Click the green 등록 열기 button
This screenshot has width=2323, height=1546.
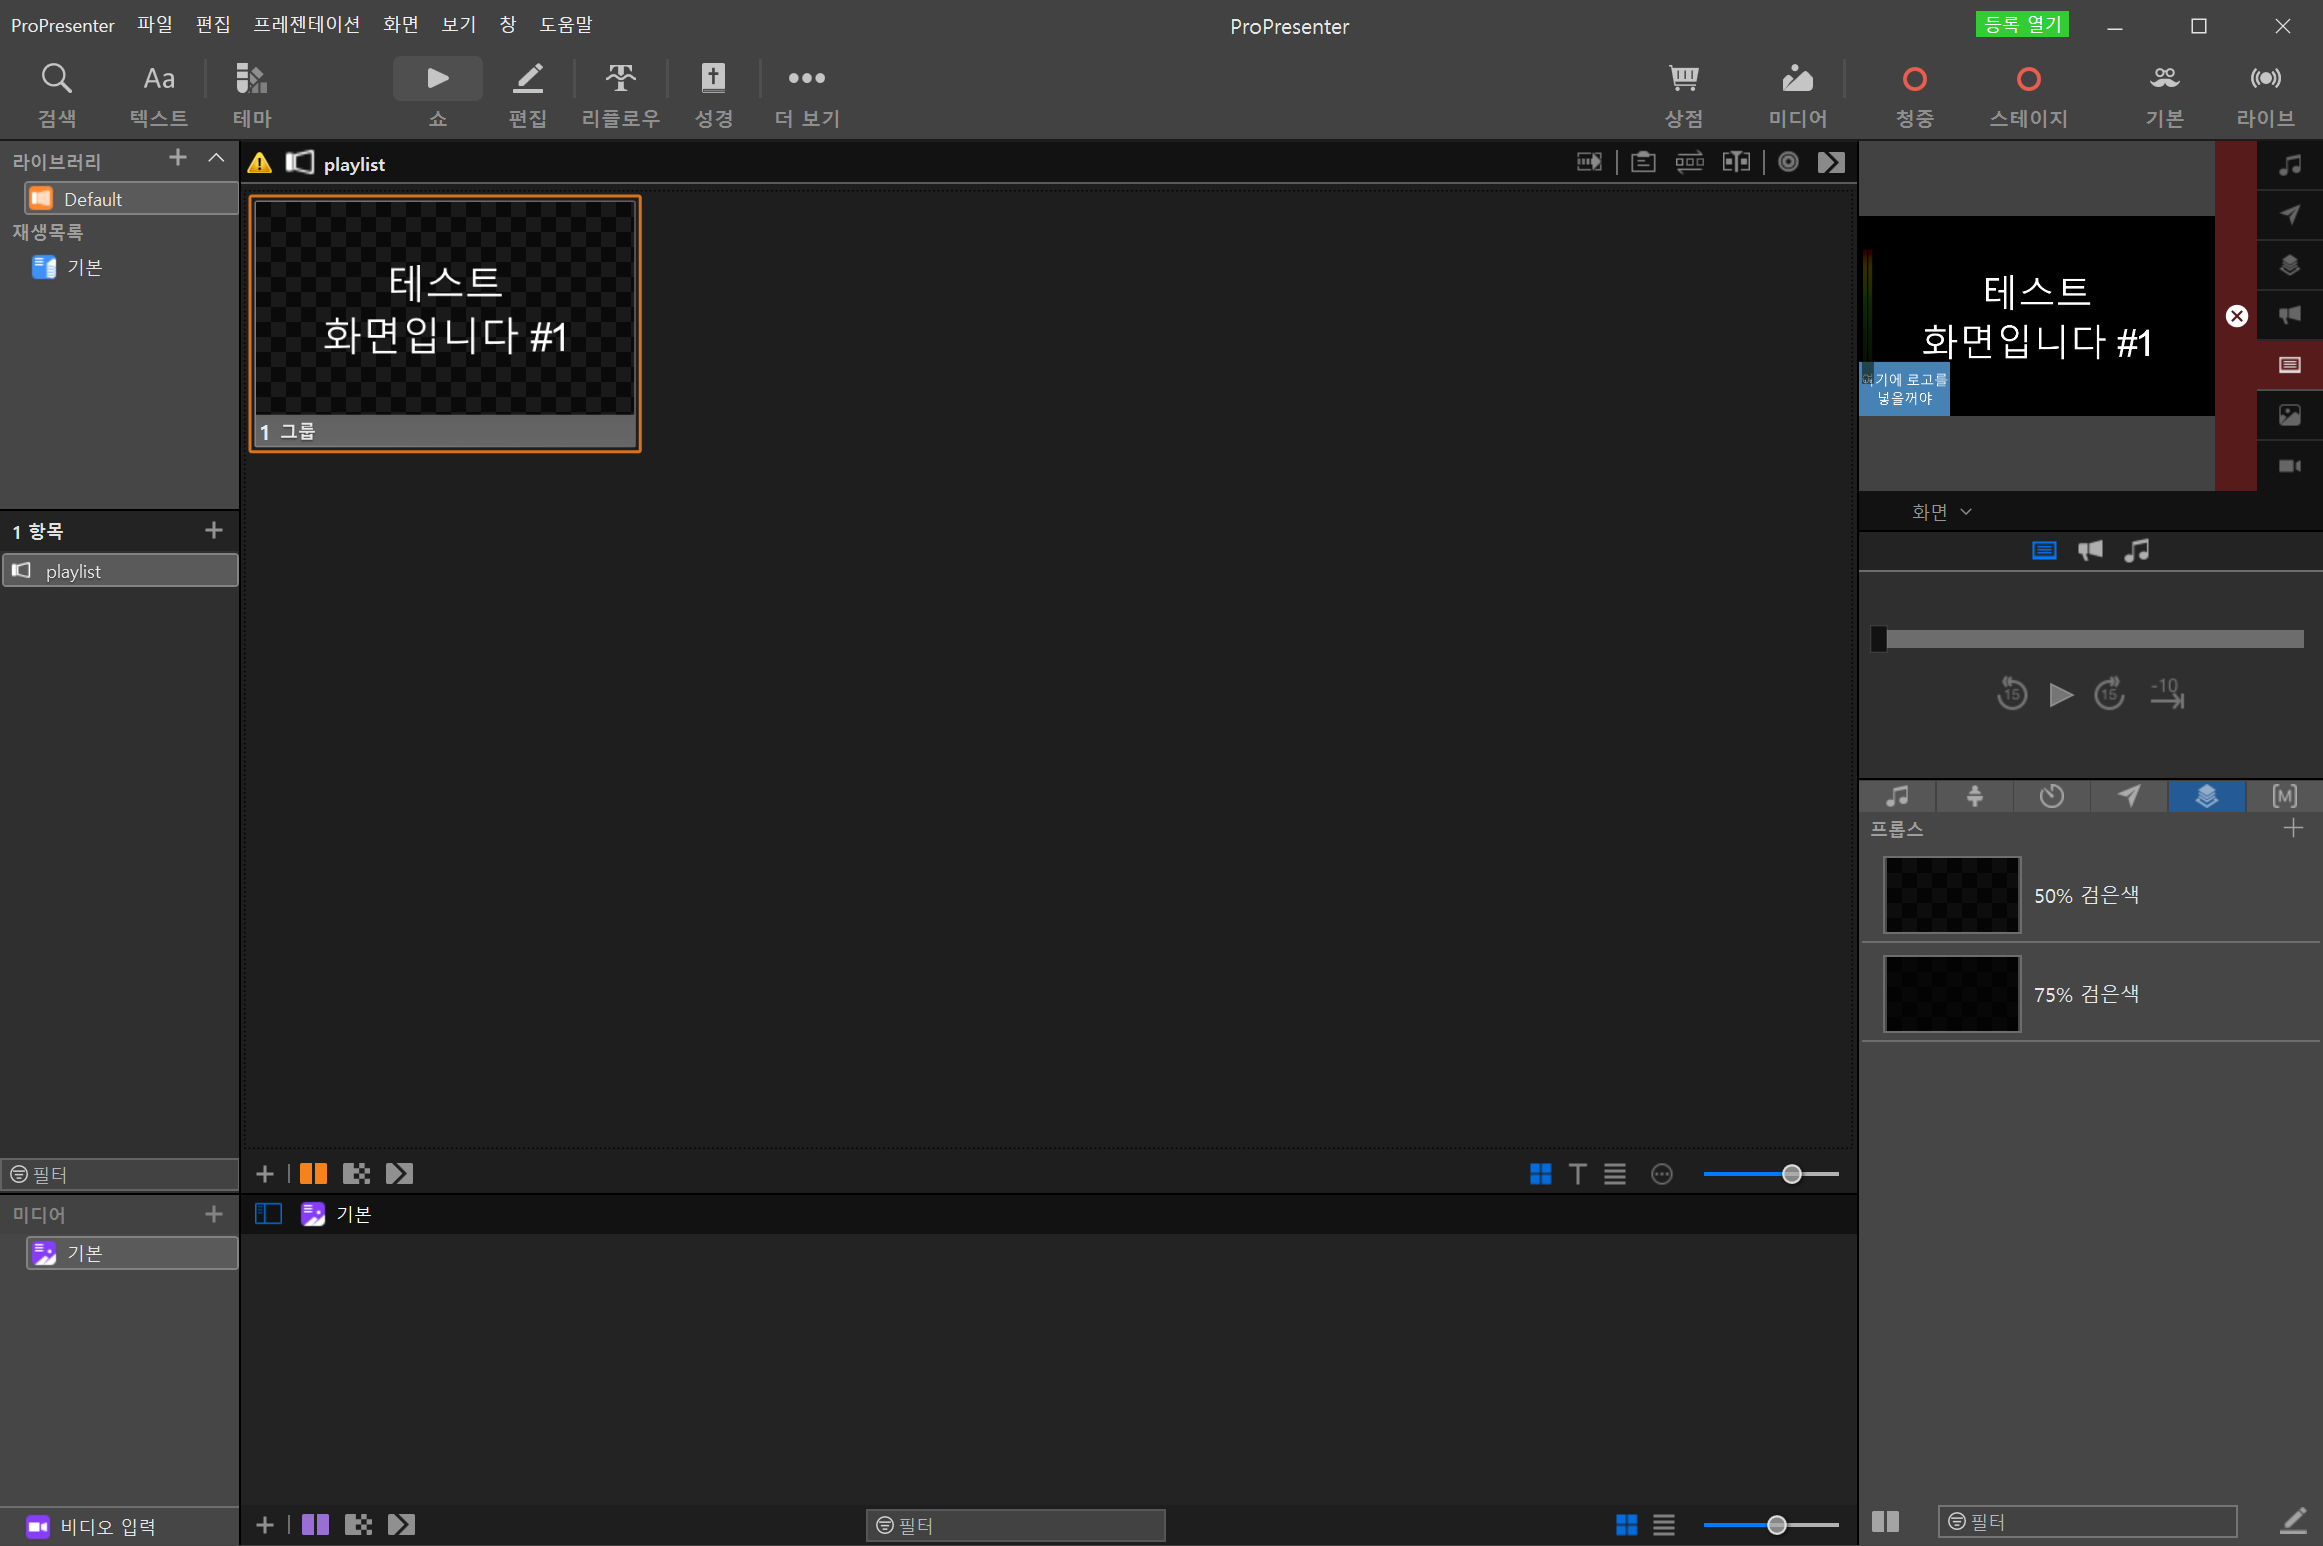click(x=2021, y=24)
